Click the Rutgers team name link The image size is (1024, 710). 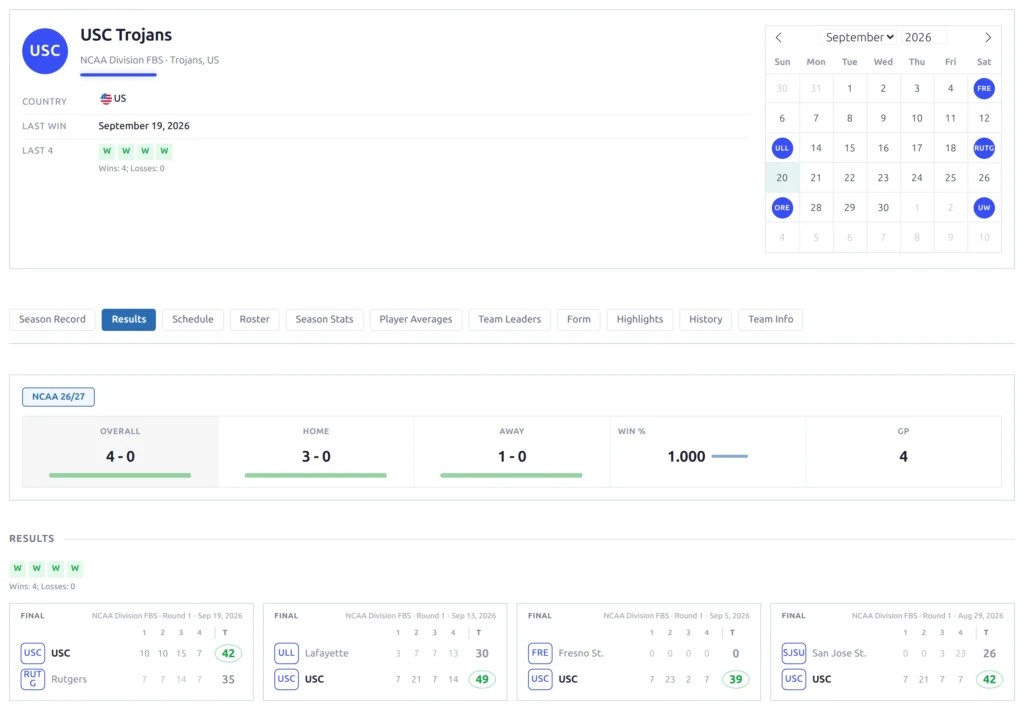pyautogui.click(x=69, y=679)
